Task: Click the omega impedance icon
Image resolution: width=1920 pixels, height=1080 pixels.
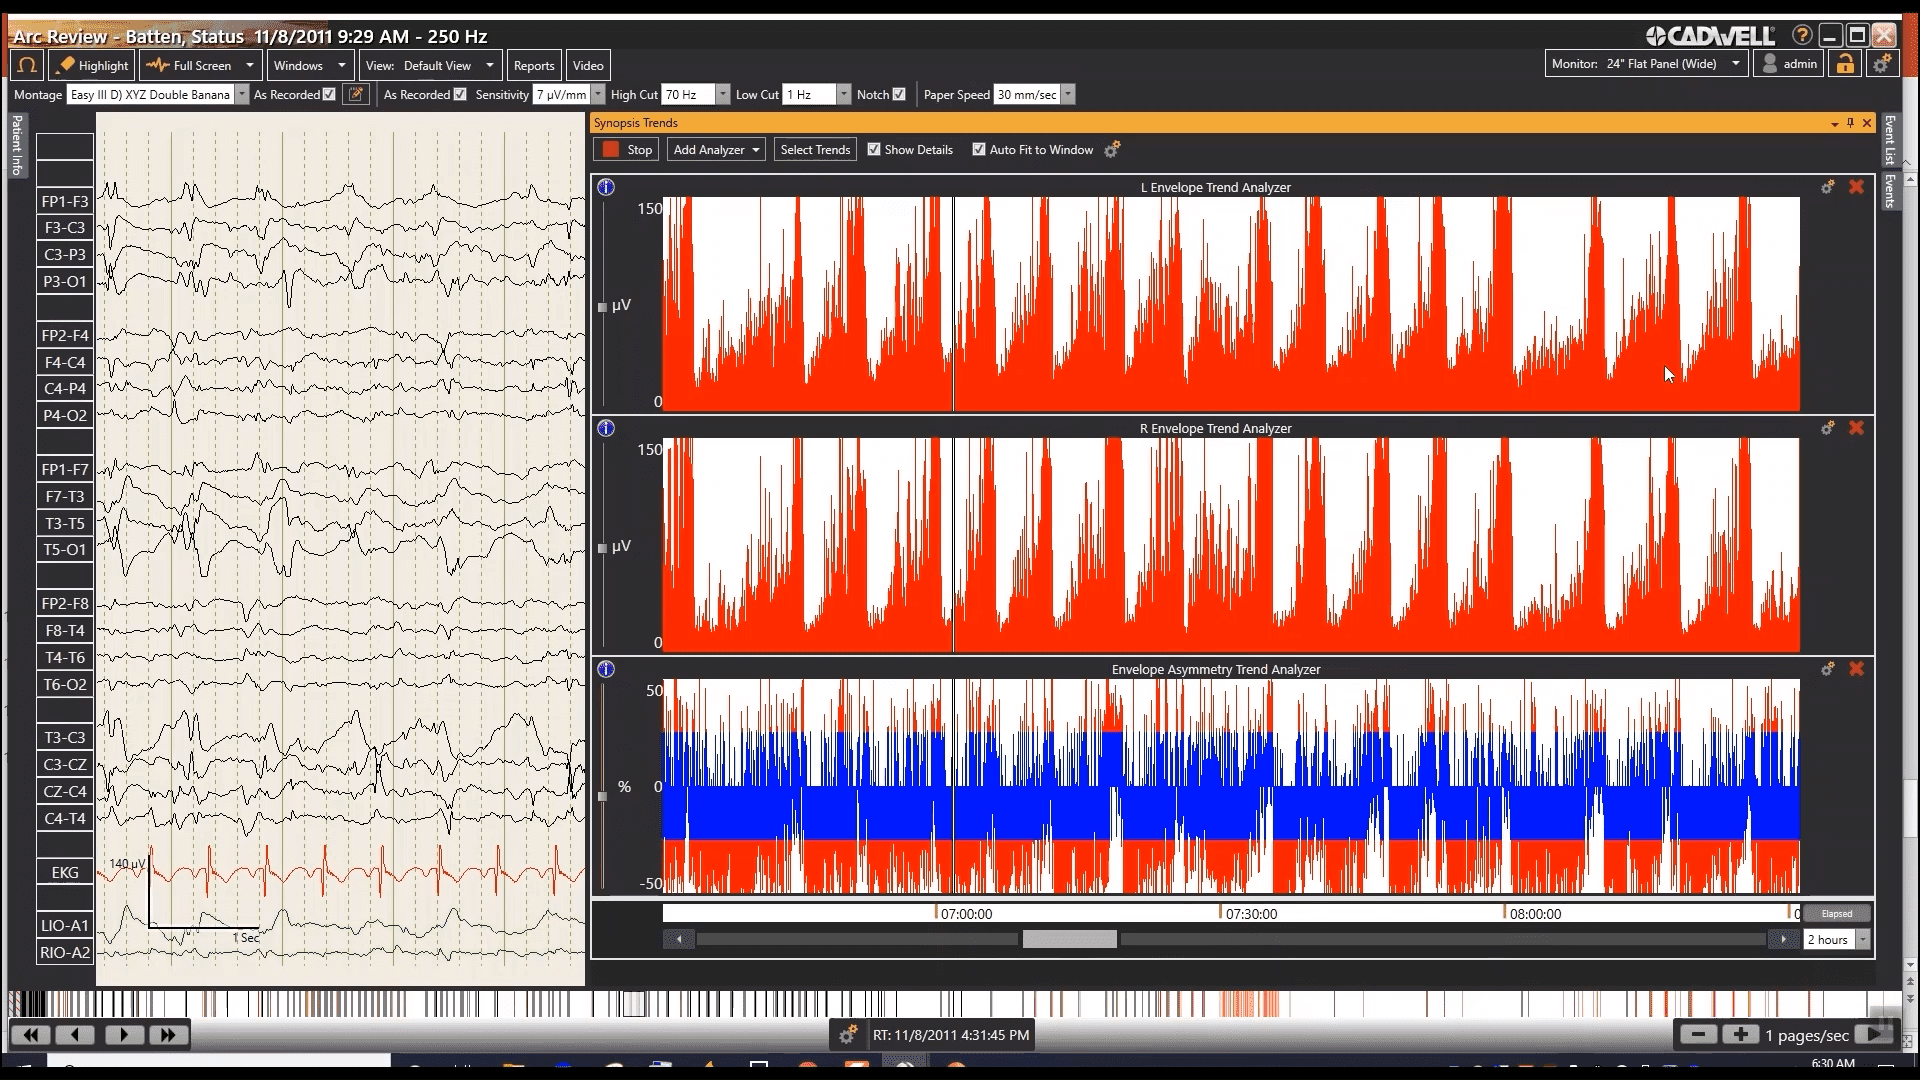Action: pos(27,65)
